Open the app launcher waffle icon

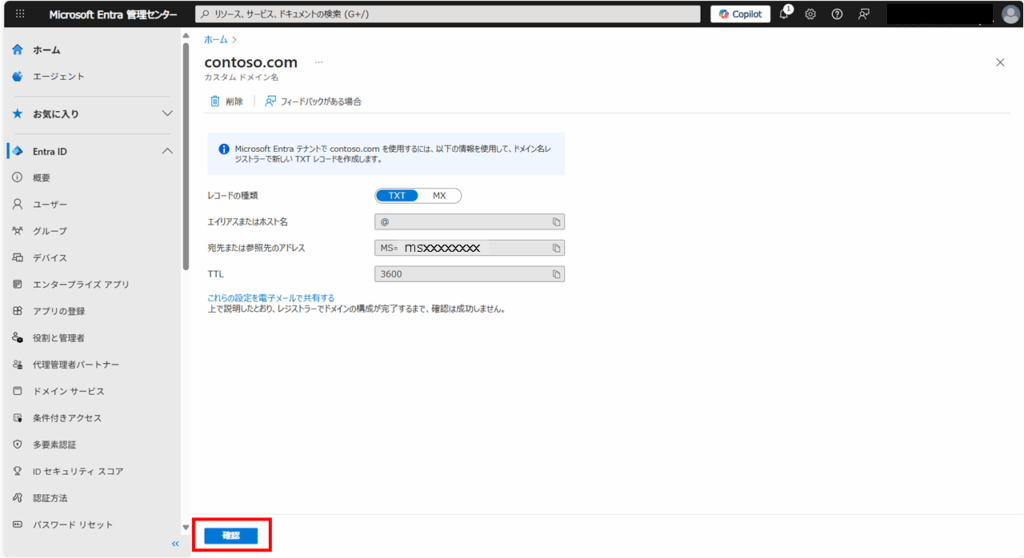20,14
